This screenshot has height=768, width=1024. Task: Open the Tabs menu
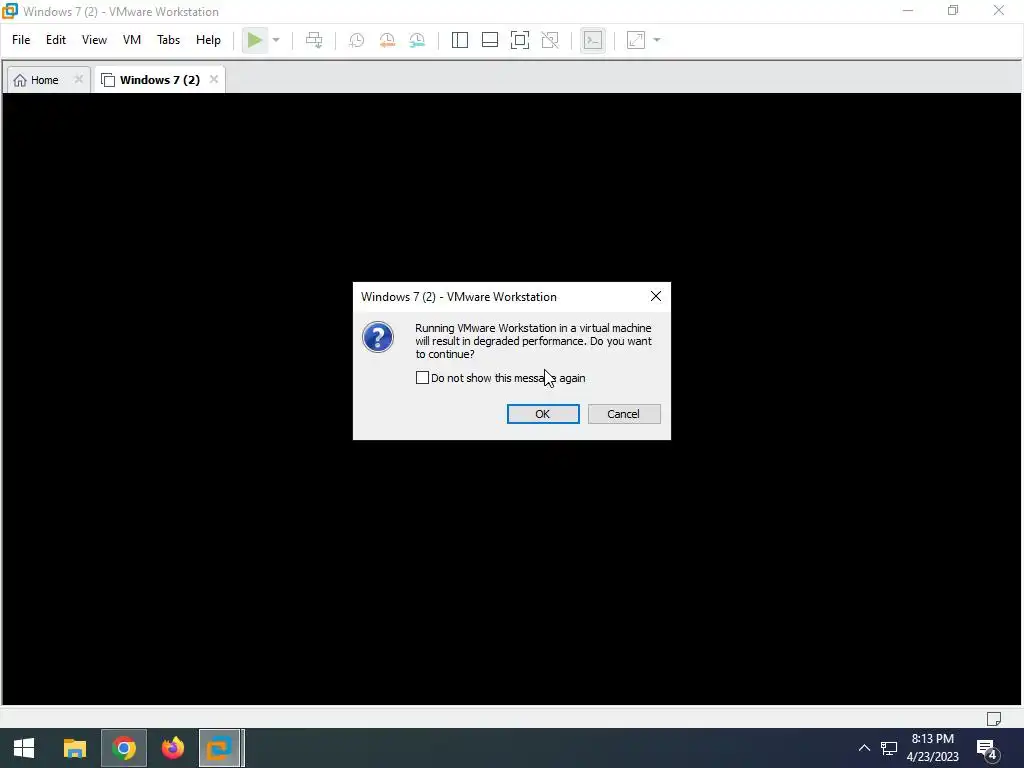pyautogui.click(x=168, y=40)
